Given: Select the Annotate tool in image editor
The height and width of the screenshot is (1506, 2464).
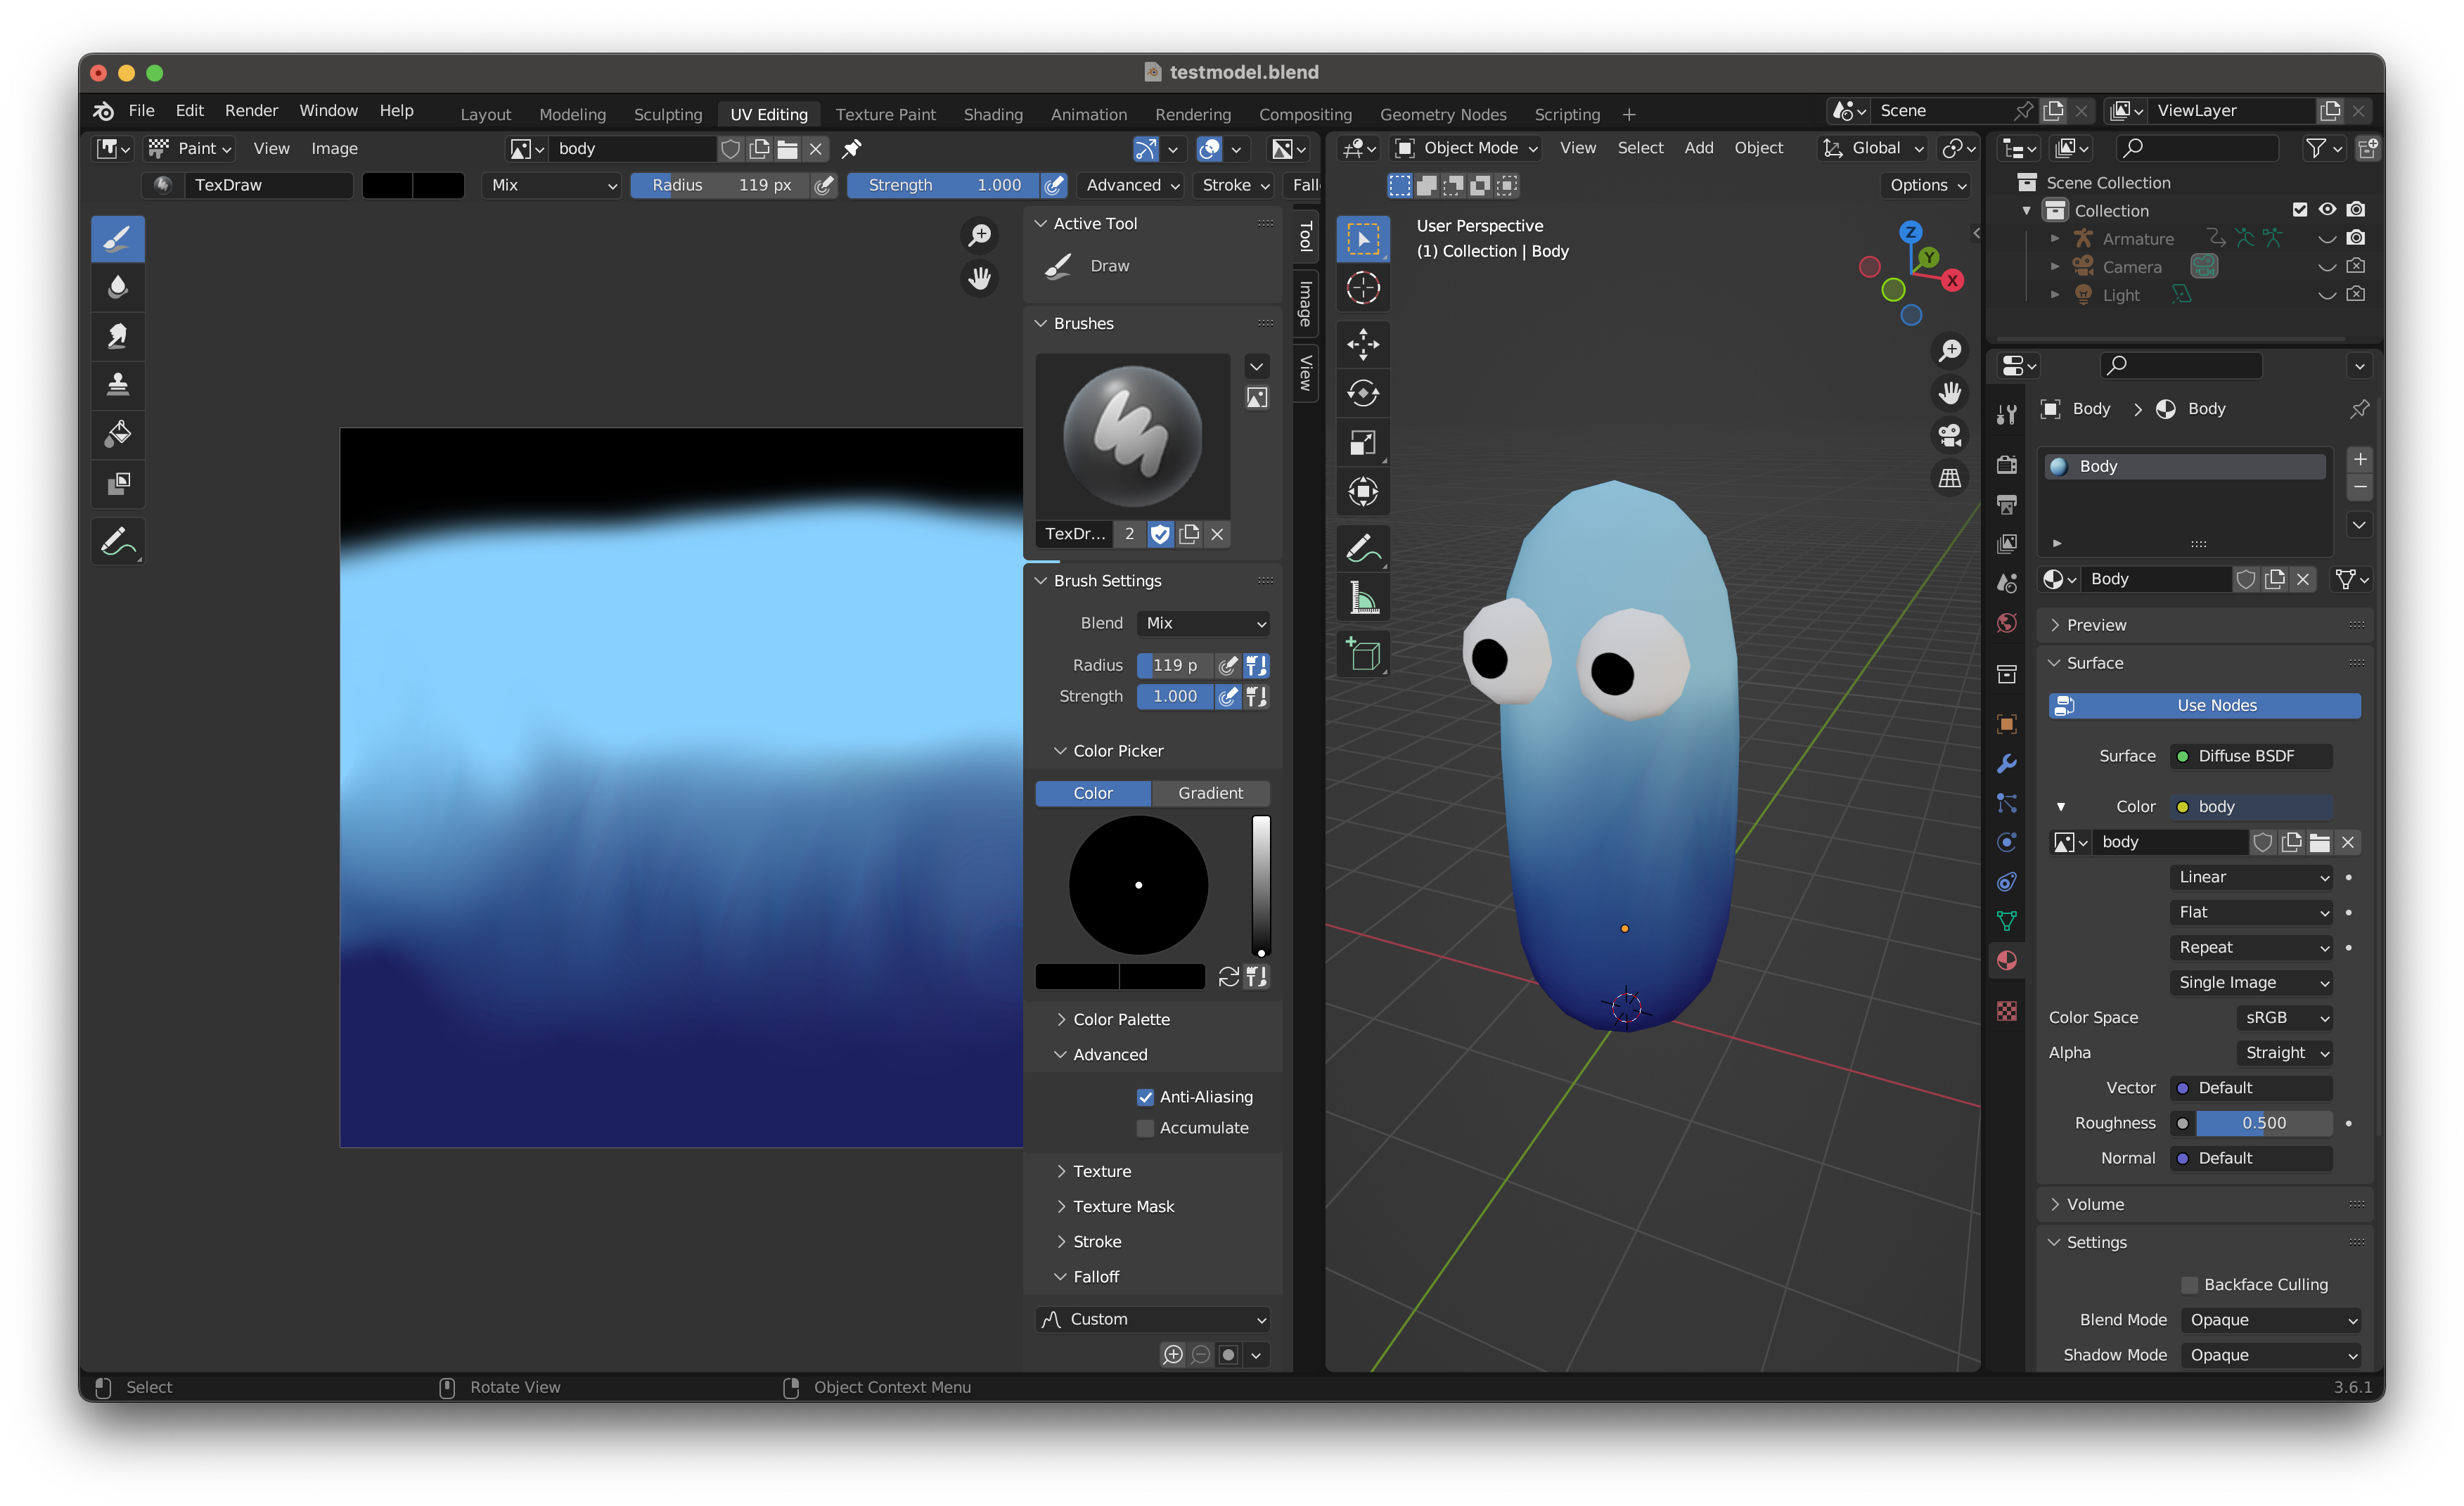Looking at the screenshot, I should [x=118, y=541].
